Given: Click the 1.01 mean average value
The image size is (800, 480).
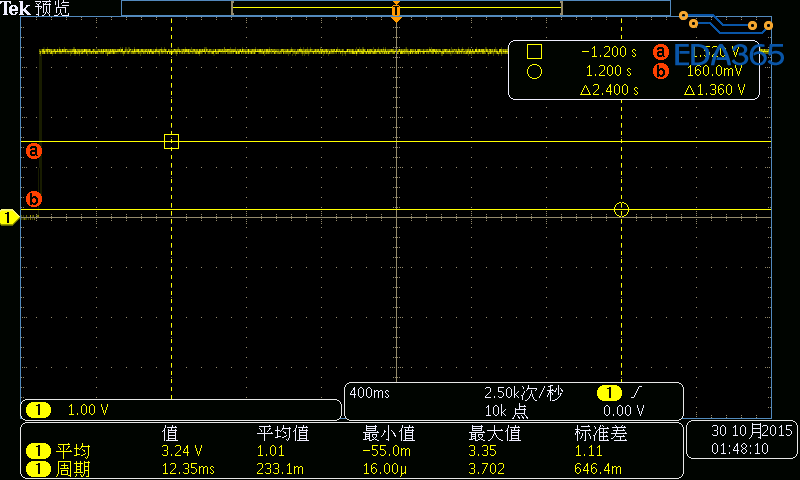Looking at the screenshot, I should pyautogui.click(x=270, y=451).
